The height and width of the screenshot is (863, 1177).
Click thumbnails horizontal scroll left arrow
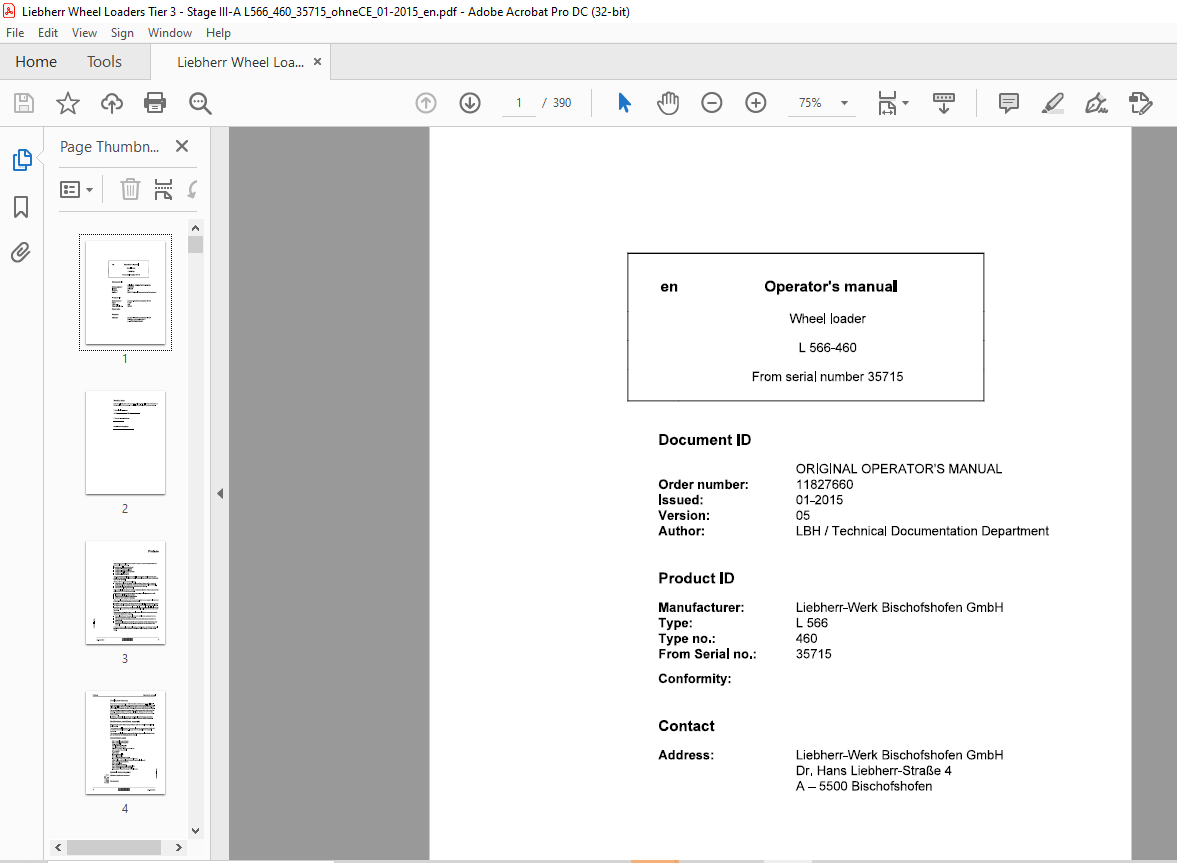[x=59, y=847]
